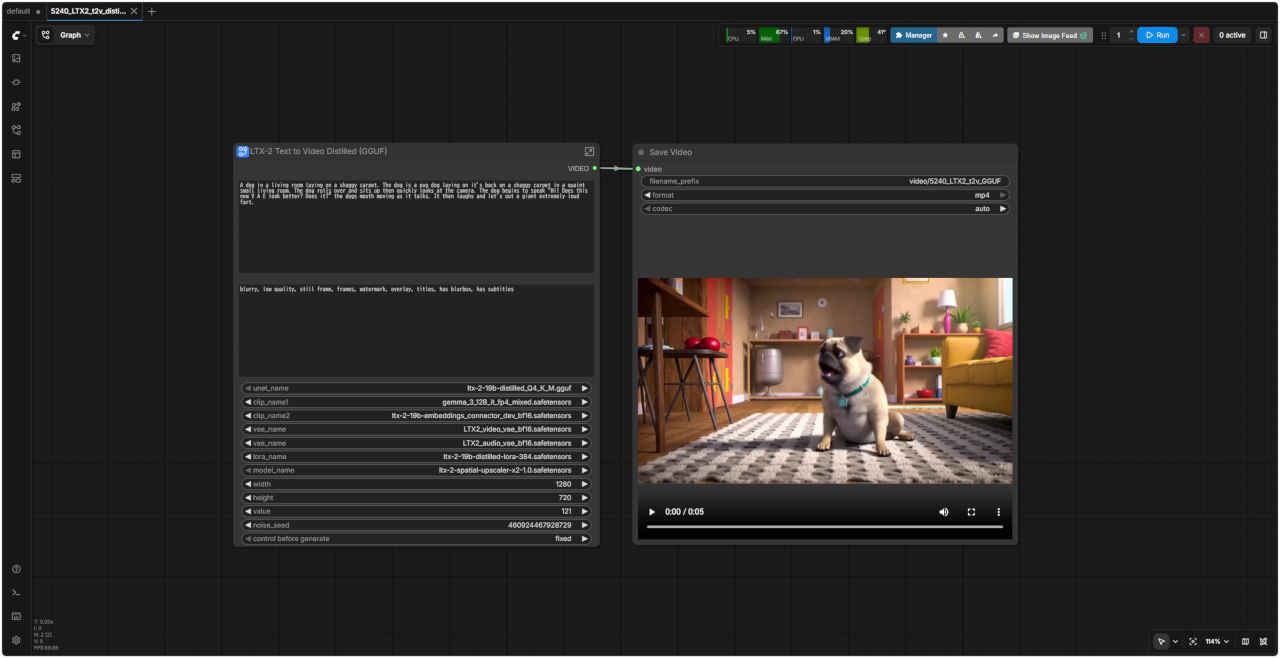
Task: Click the noise_seed value field
Action: [416, 525]
